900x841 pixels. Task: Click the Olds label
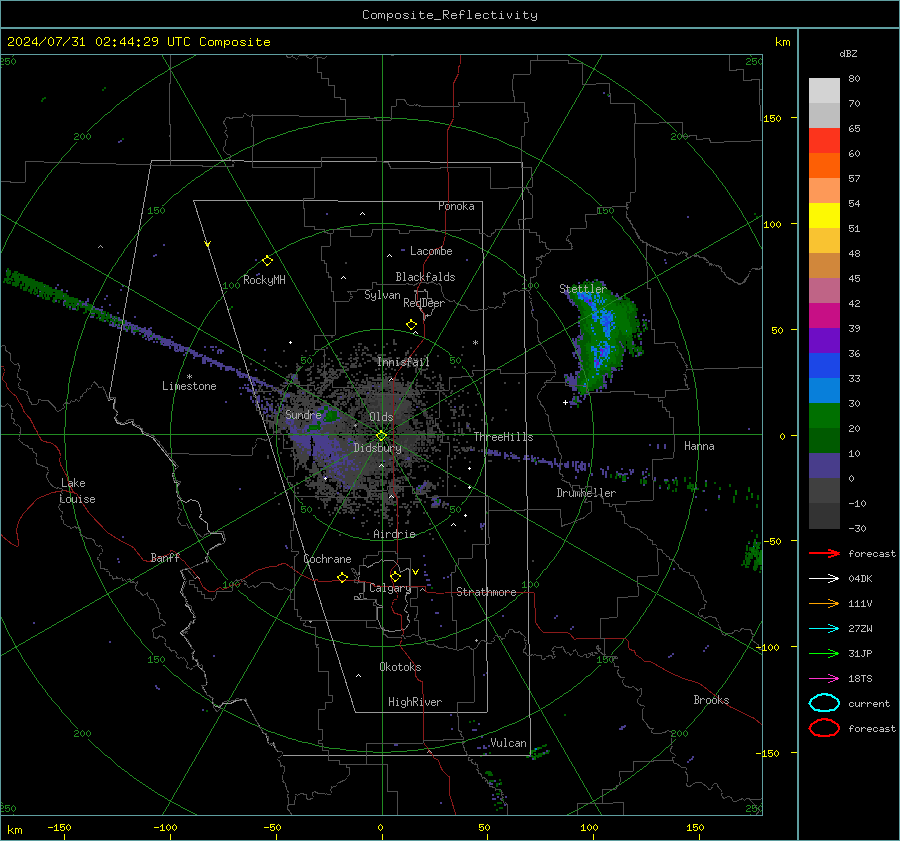[381, 417]
